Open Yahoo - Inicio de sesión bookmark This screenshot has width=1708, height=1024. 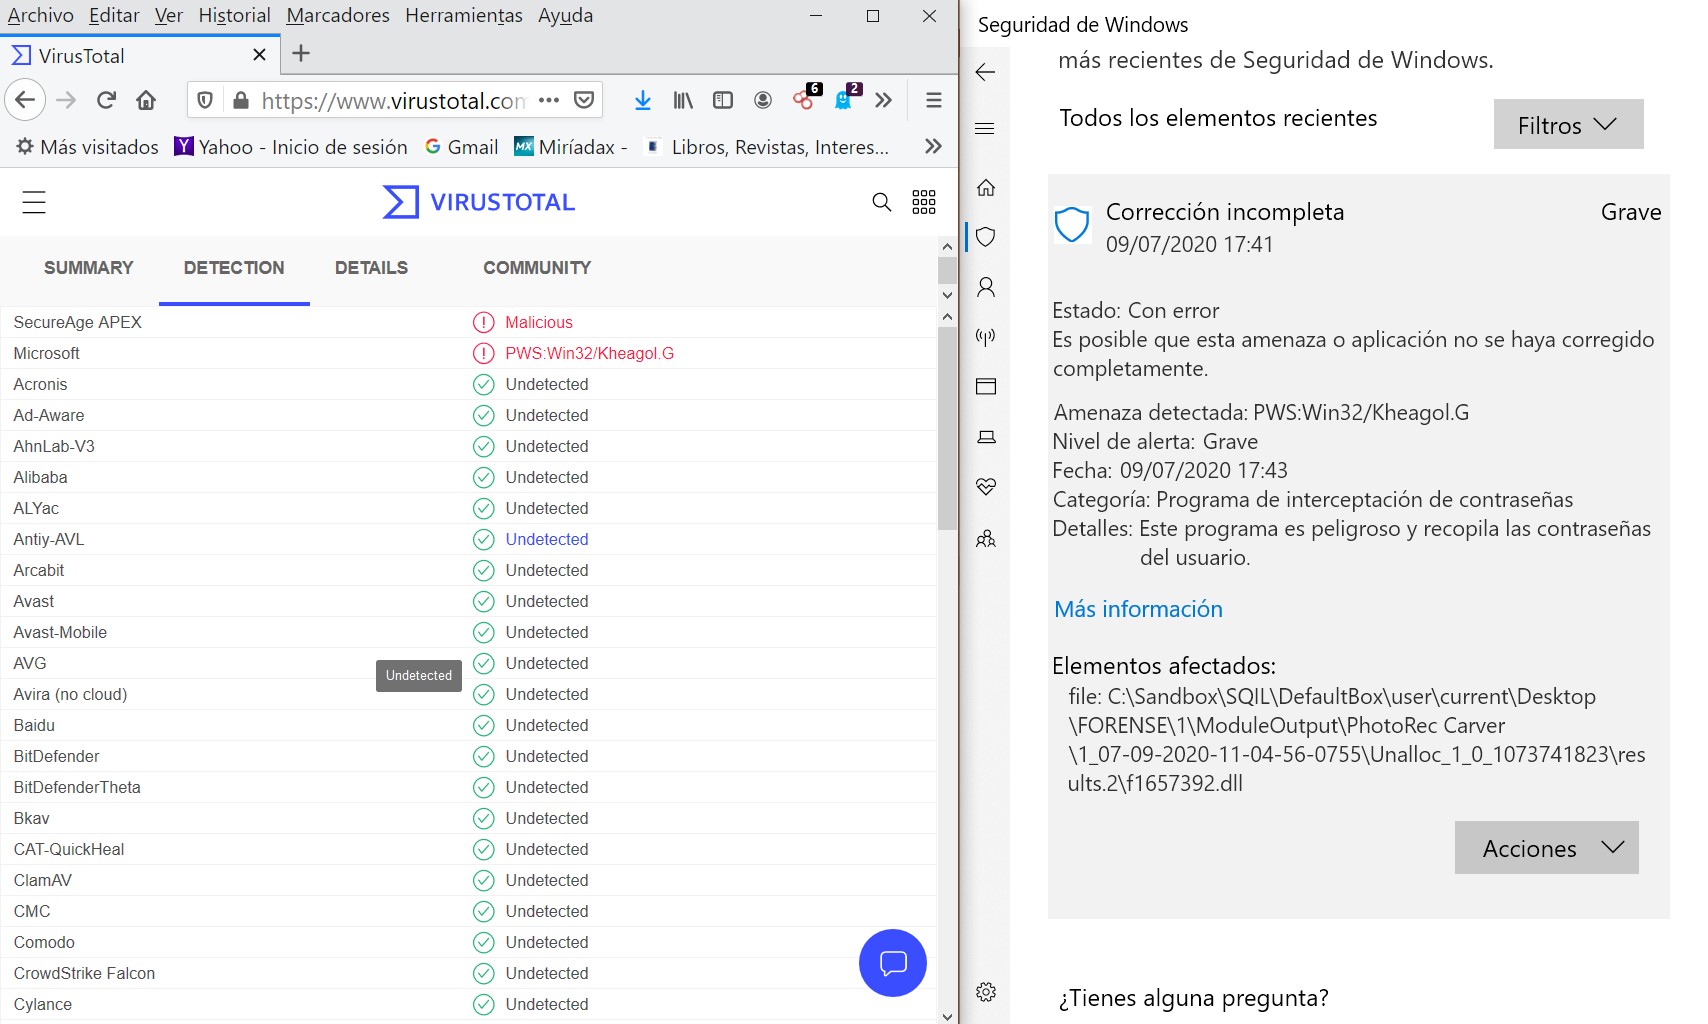pyautogui.click(x=291, y=147)
